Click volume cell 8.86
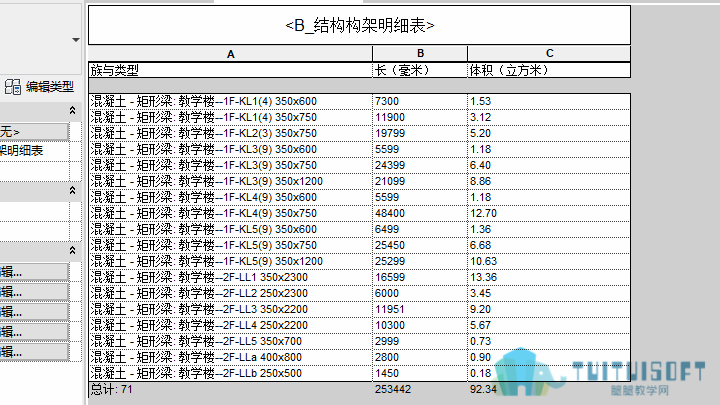 click(549, 181)
